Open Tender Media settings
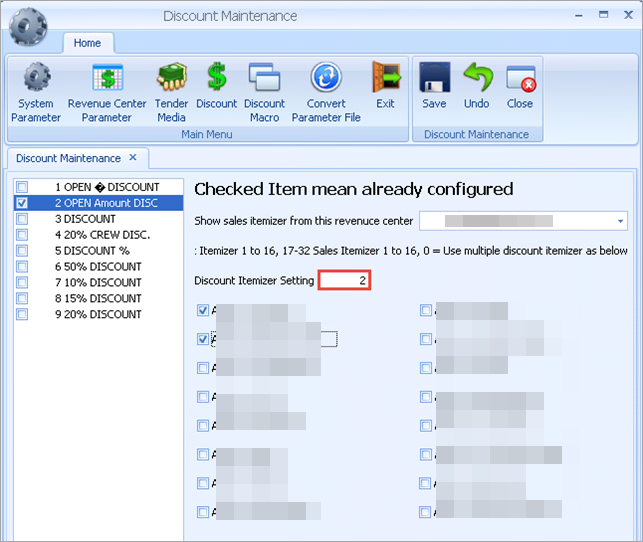 coord(171,92)
